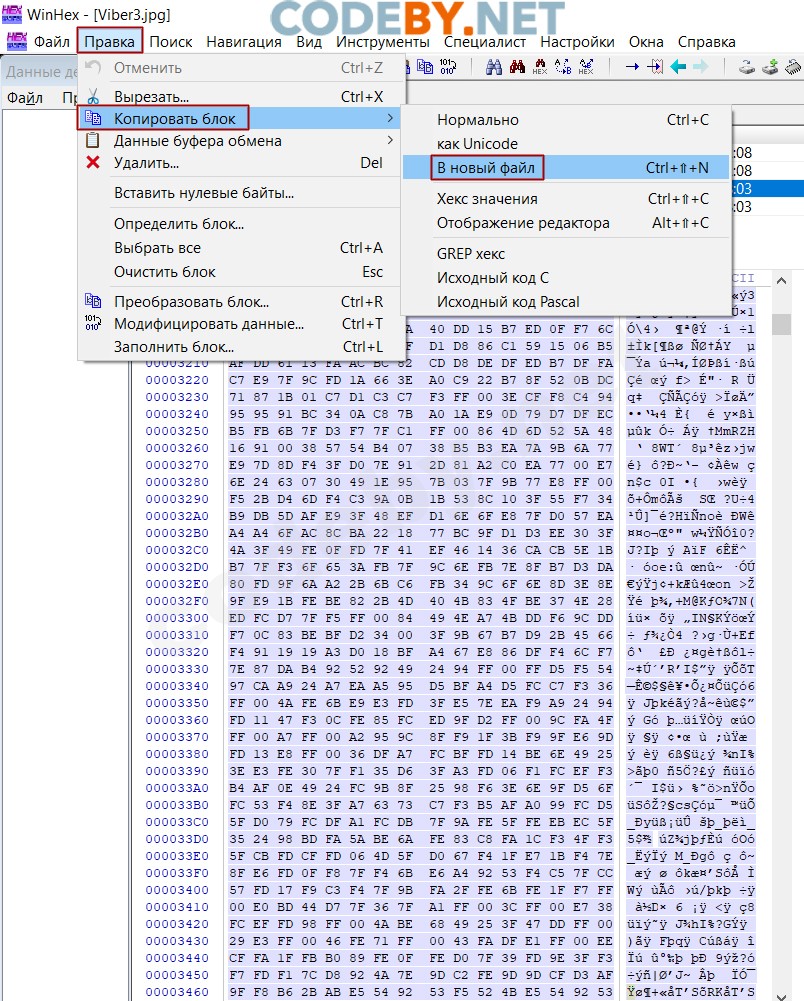Click the Go To Sector arrow icon
The width and height of the screenshot is (804, 1001).
click(x=655, y=66)
